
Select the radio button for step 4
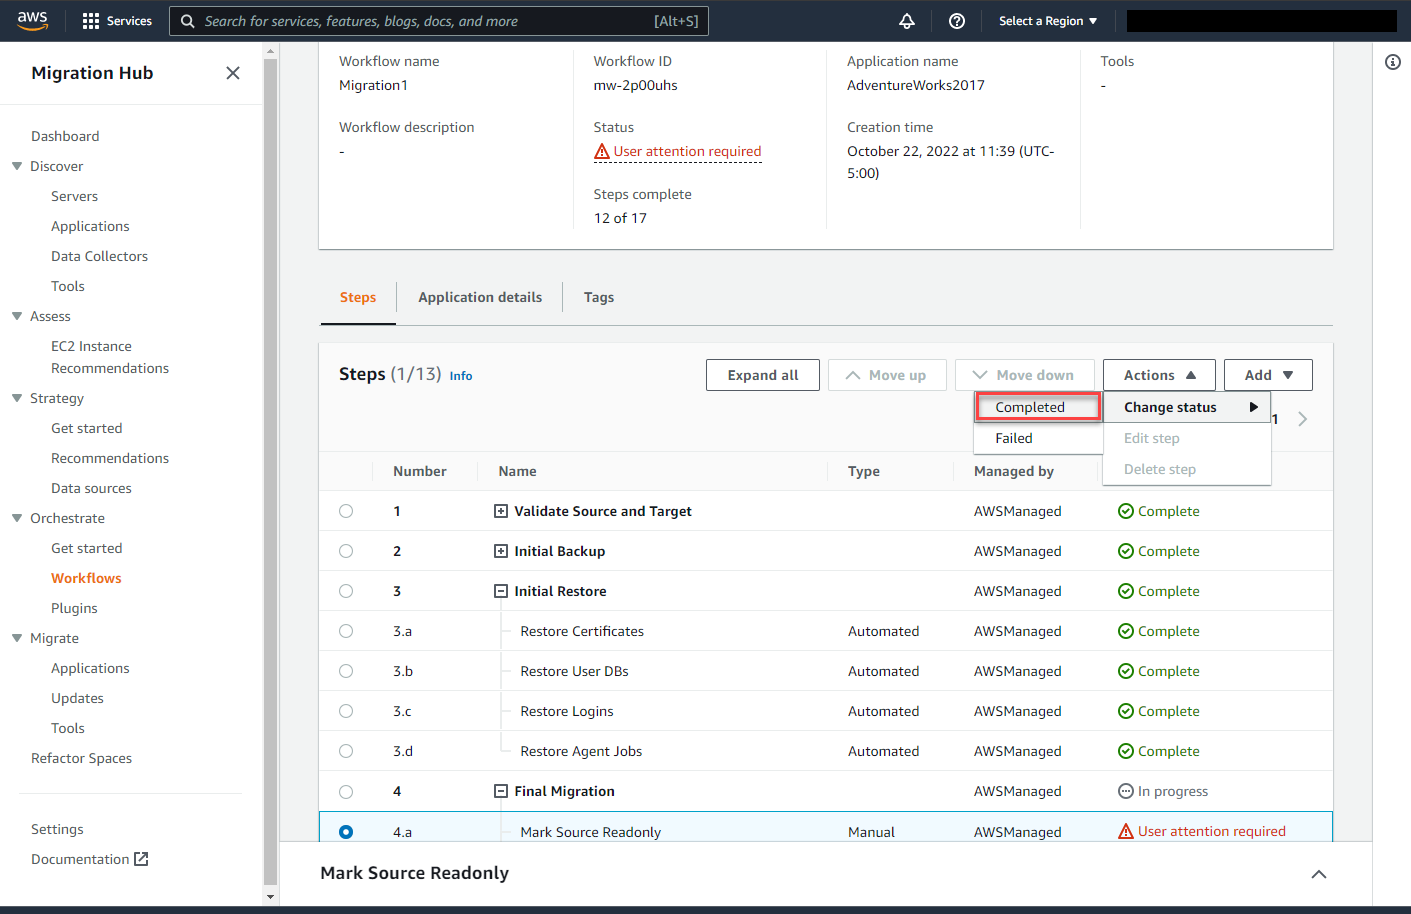[346, 791]
